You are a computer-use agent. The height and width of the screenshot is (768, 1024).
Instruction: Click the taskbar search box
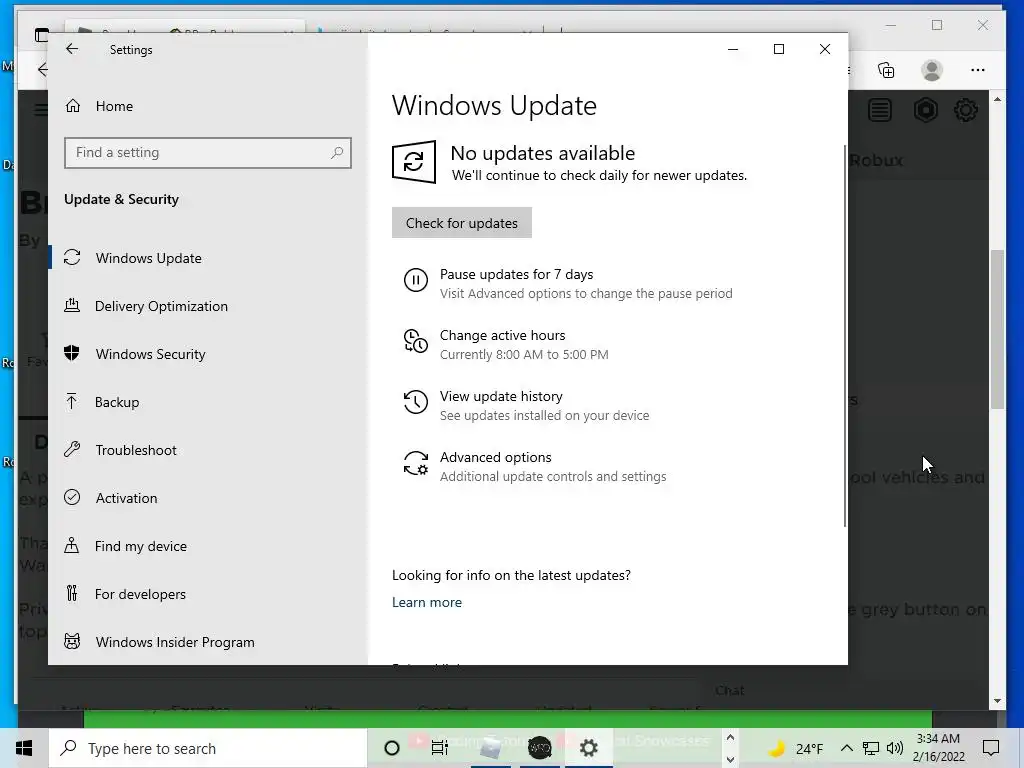pos(208,748)
